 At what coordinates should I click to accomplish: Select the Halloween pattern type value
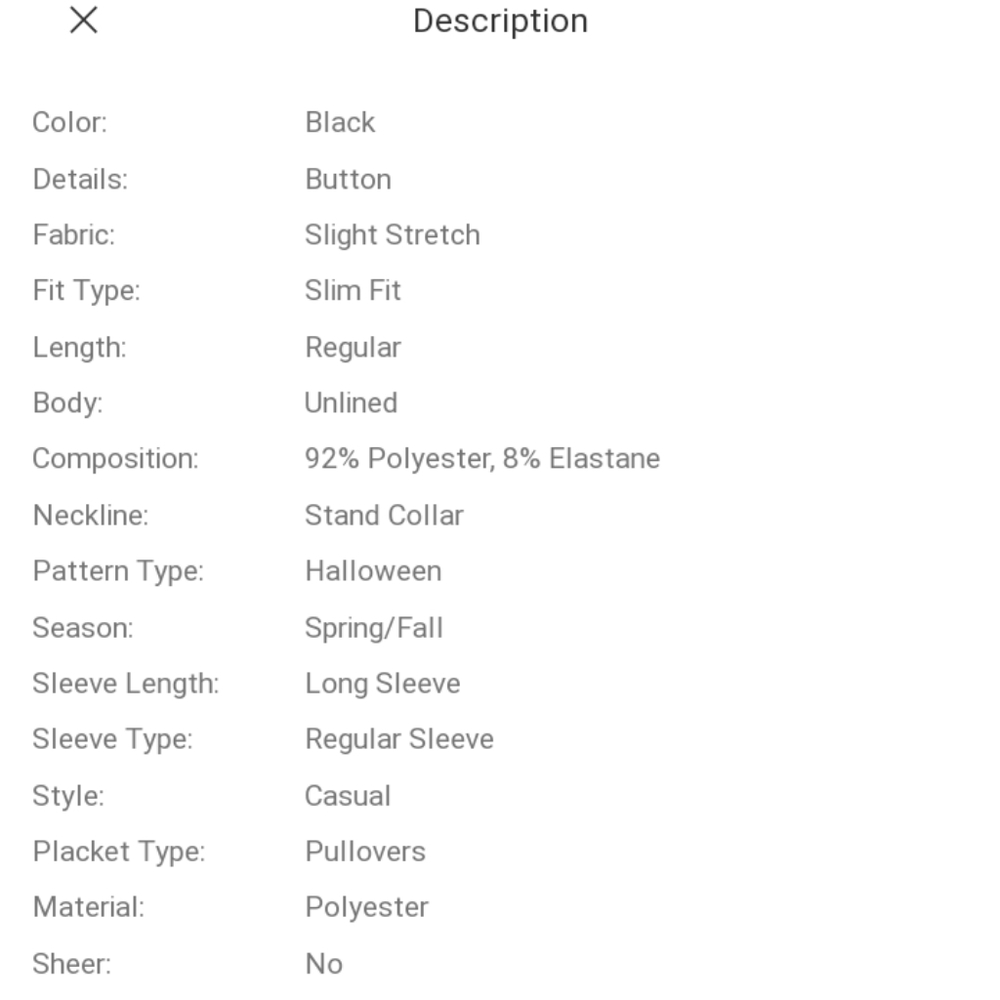click(373, 571)
